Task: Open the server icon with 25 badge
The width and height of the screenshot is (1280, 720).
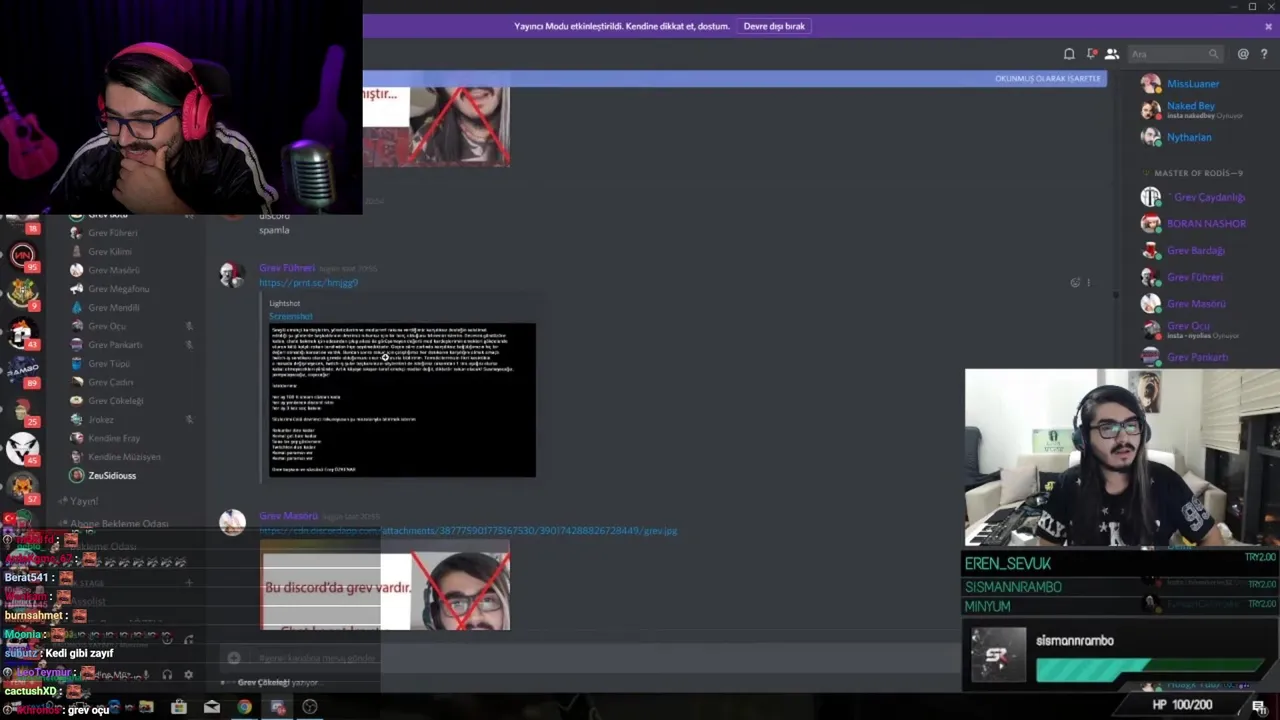Action: click(22, 410)
